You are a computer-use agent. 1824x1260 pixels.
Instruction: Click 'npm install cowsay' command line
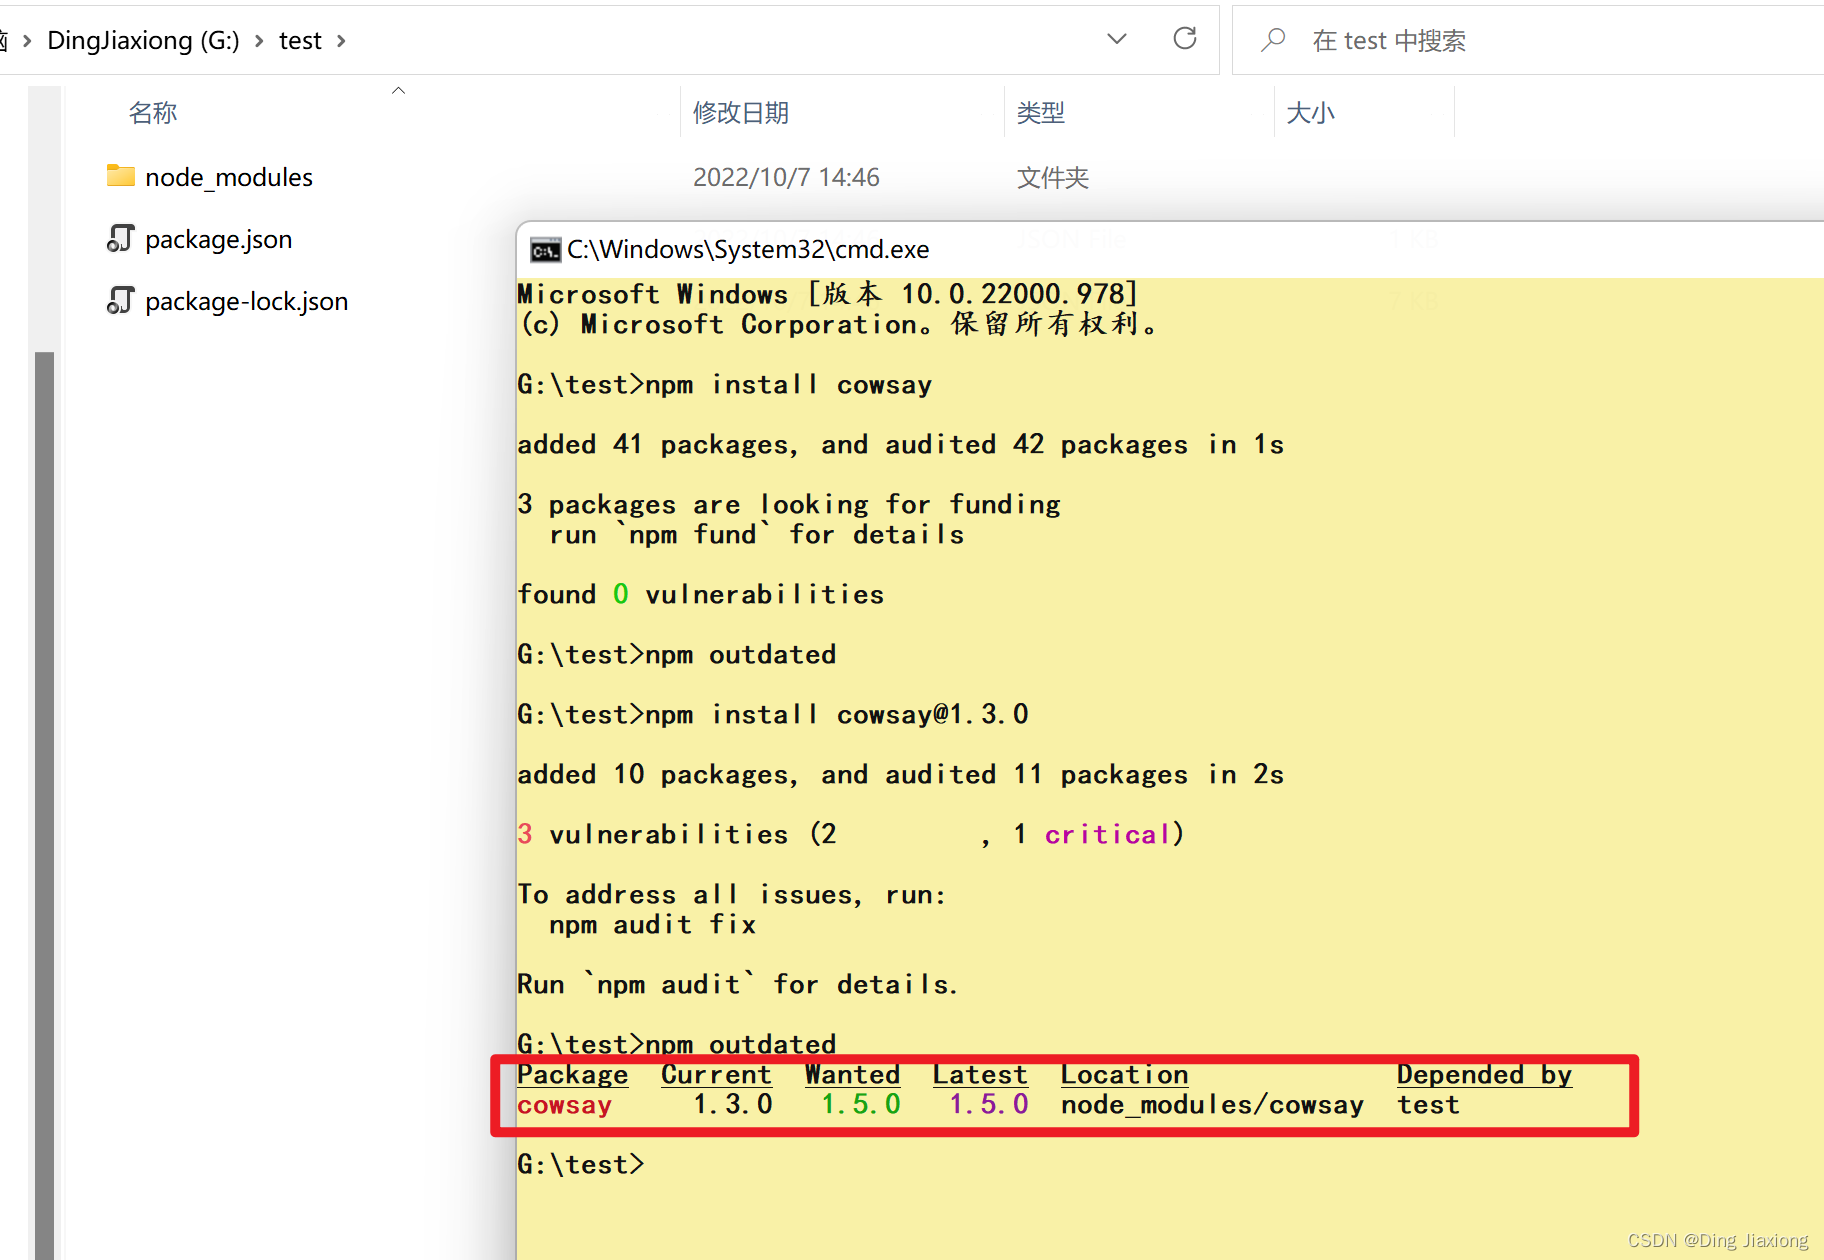point(724,384)
